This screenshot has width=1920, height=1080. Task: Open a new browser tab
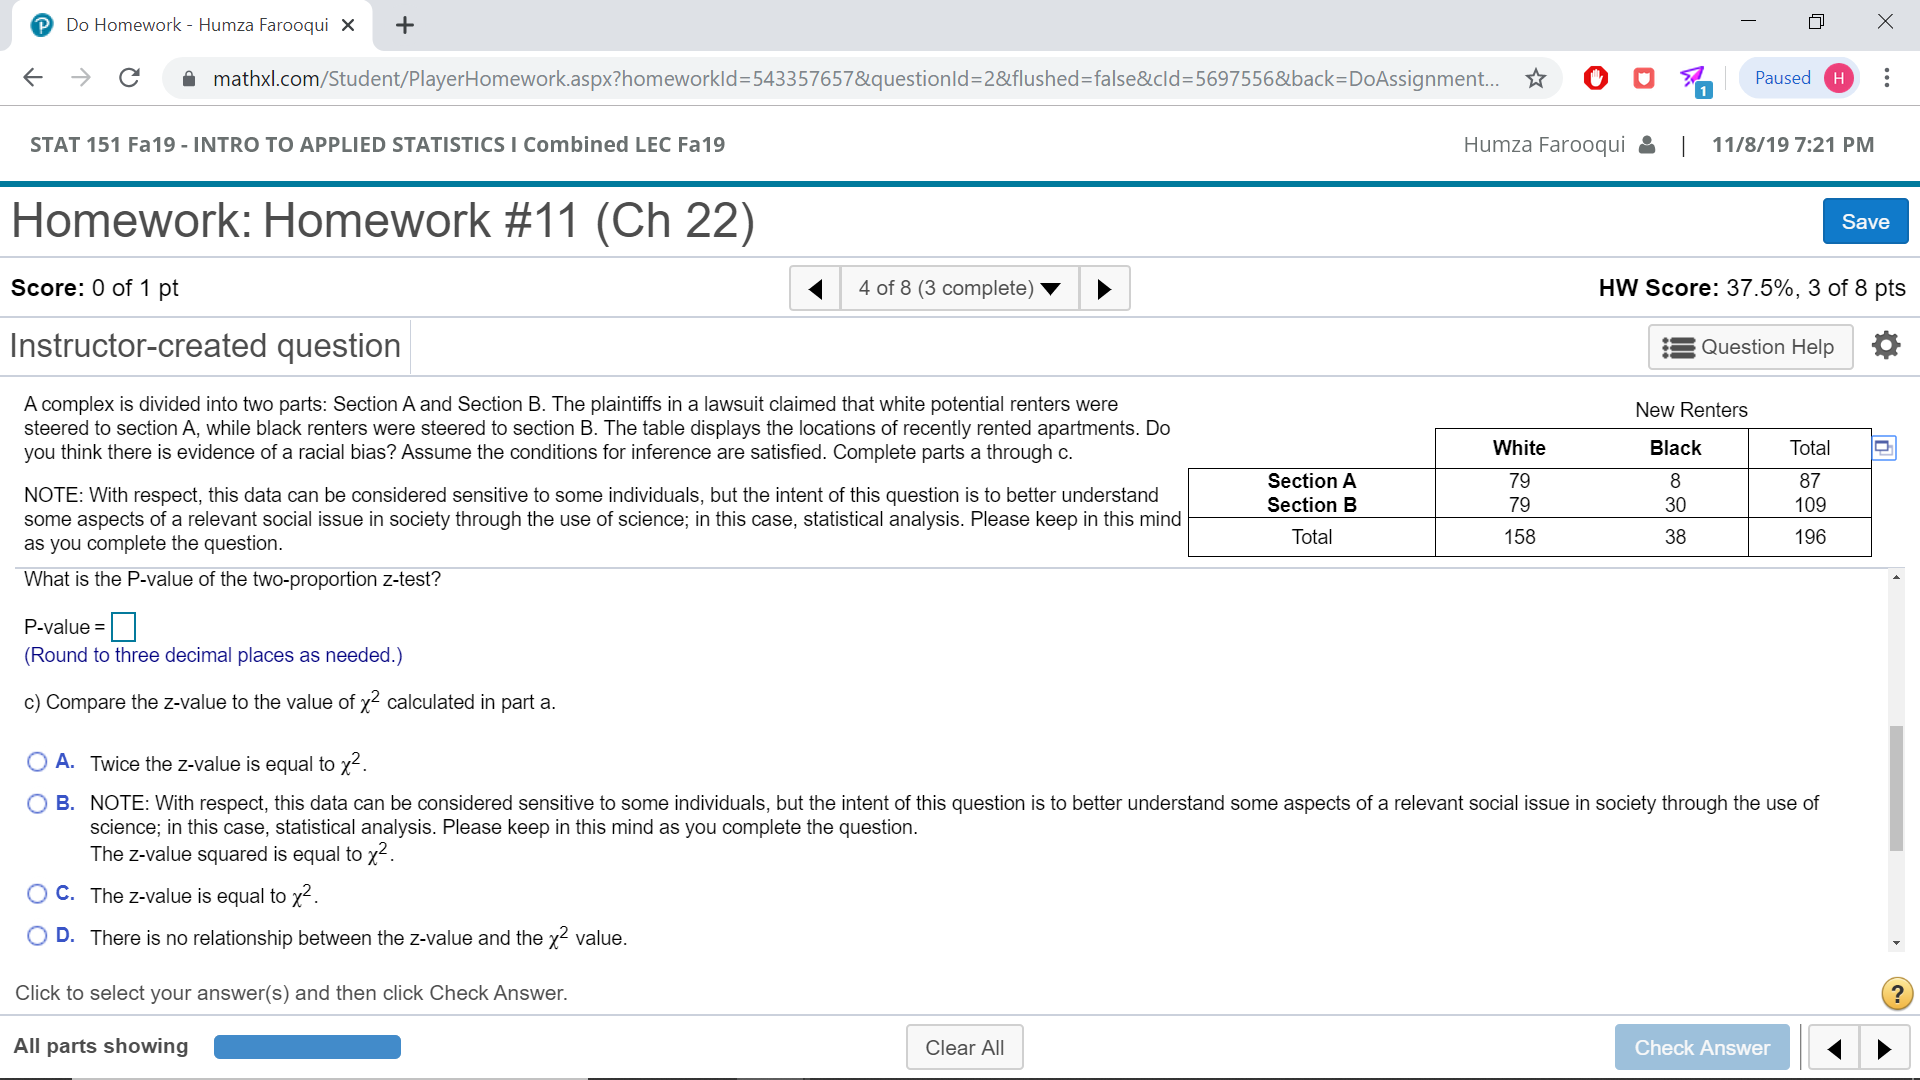[405, 25]
